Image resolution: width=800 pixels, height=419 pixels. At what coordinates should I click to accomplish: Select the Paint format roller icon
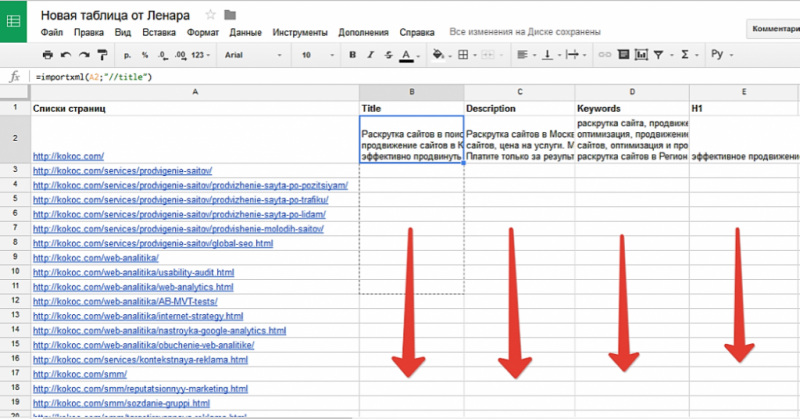tap(103, 55)
